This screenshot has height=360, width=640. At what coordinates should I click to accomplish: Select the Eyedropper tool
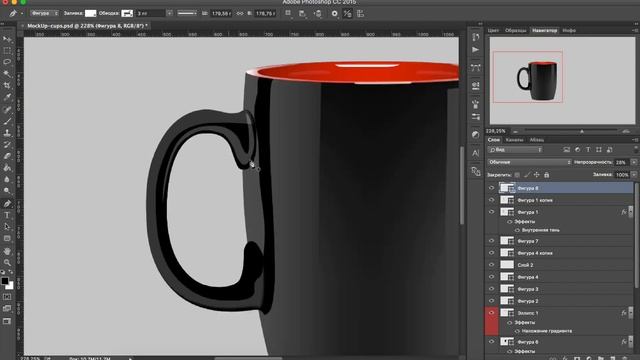coord(7,97)
